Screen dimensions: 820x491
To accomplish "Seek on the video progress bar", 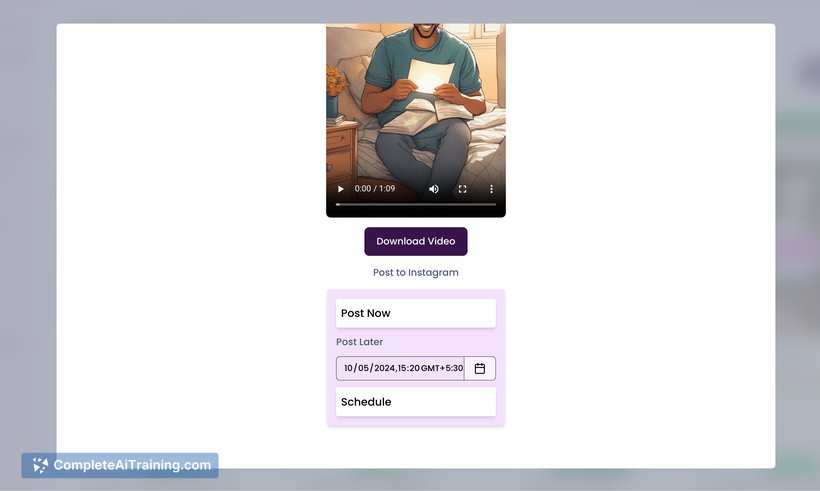I will pos(415,204).
